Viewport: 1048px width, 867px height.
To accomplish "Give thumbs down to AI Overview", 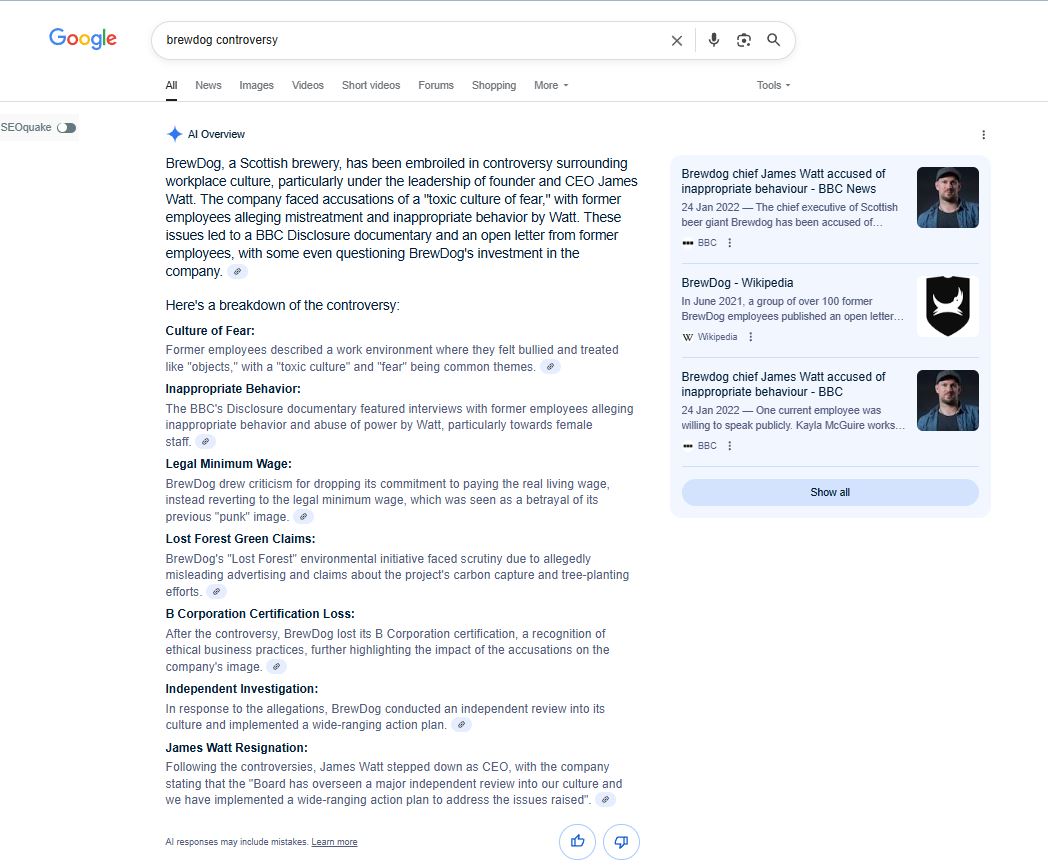I will (x=621, y=842).
